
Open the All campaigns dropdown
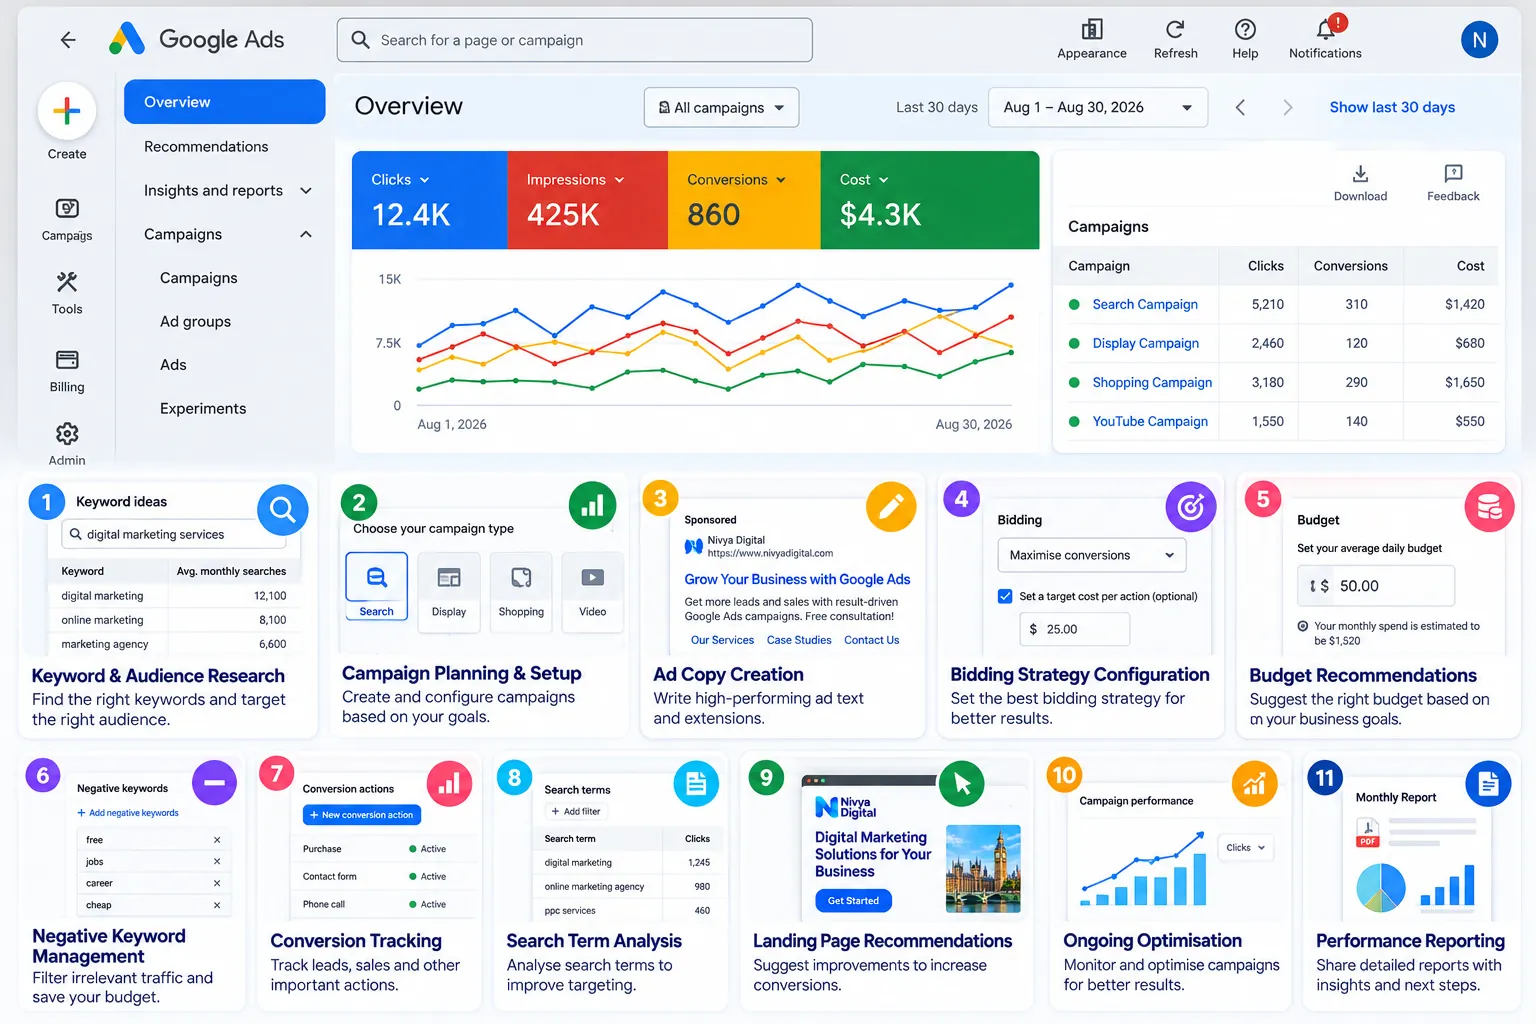click(x=721, y=107)
